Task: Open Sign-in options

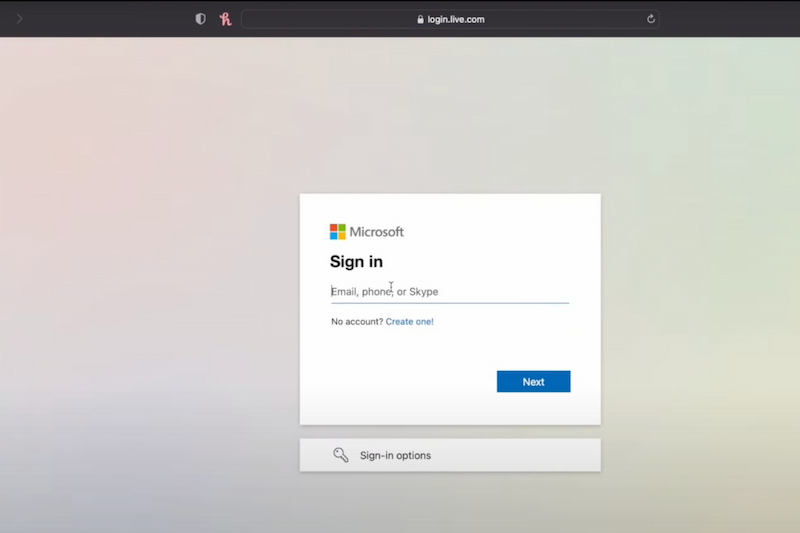Action: [450, 455]
